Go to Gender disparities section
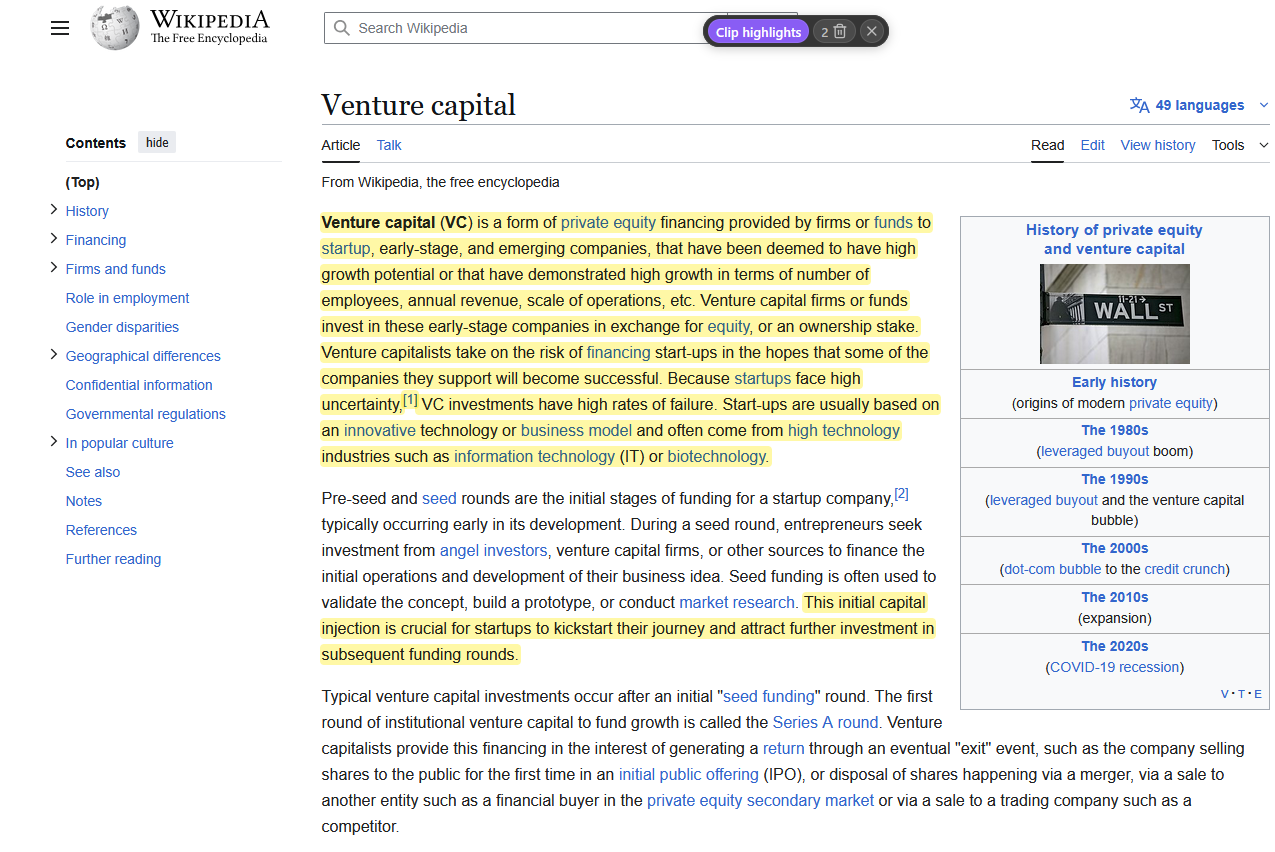The height and width of the screenshot is (852, 1275). 122,327
